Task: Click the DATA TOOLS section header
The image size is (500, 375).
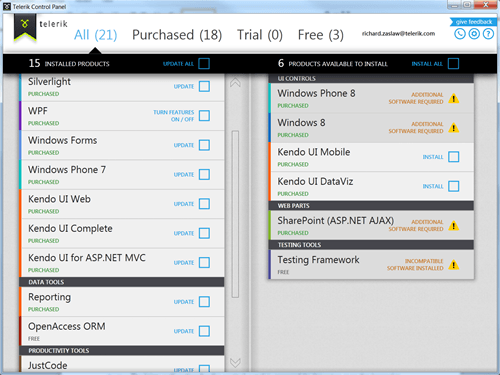Action: click(122, 282)
